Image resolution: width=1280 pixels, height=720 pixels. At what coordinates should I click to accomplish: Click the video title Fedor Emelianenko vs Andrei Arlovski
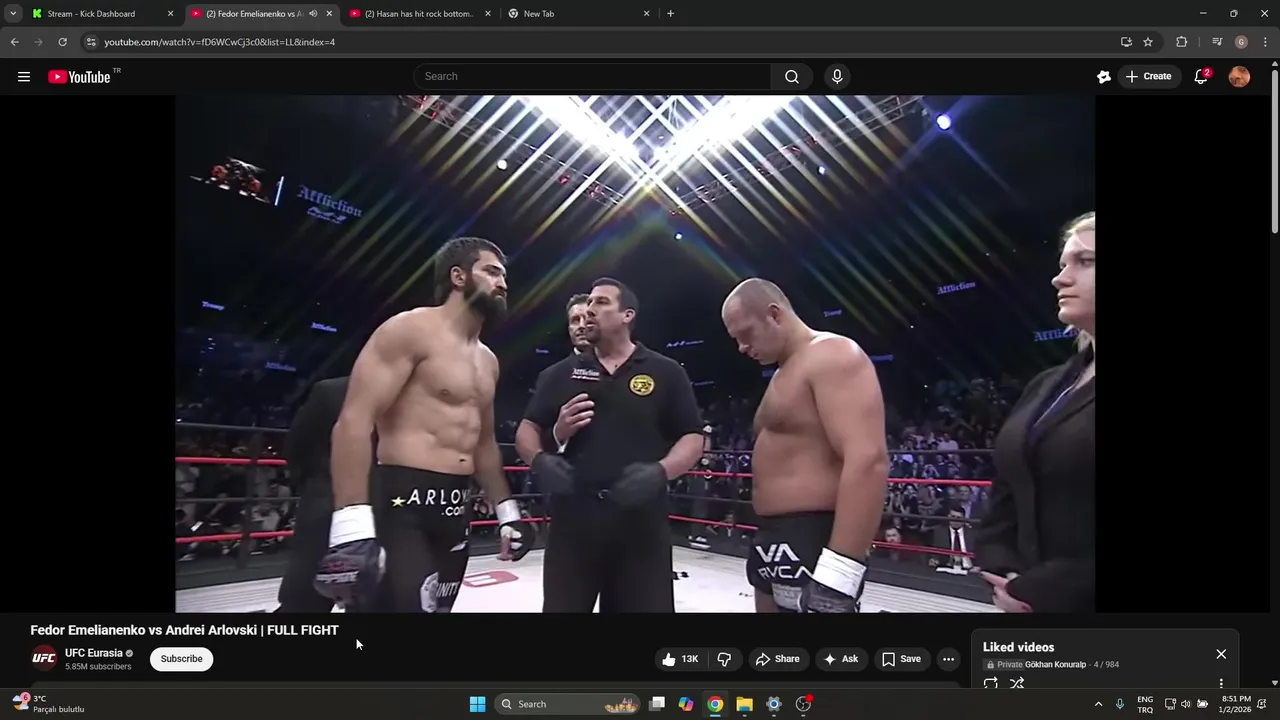(x=184, y=630)
